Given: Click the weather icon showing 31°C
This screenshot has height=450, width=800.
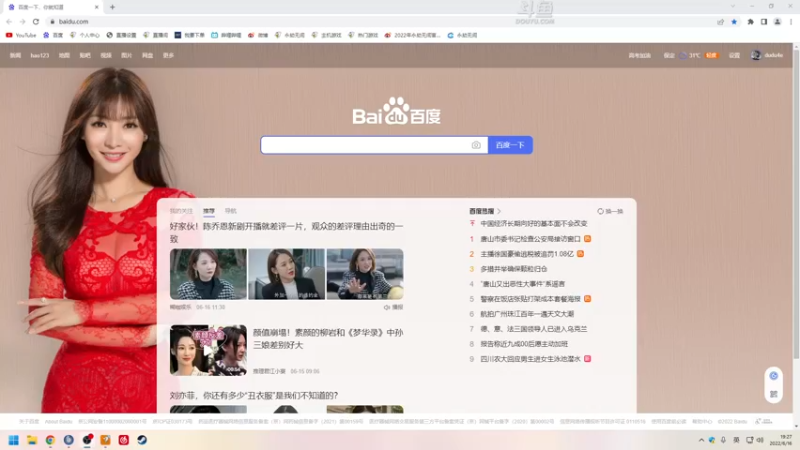Looking at the screenshot, I should (x=683, y=55).
